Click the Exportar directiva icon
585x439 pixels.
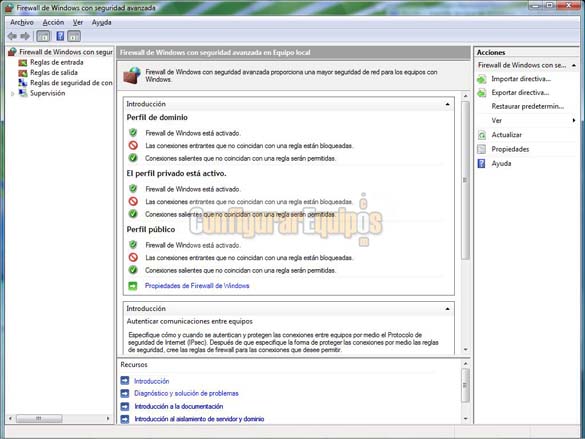click(x=482, y=93)
